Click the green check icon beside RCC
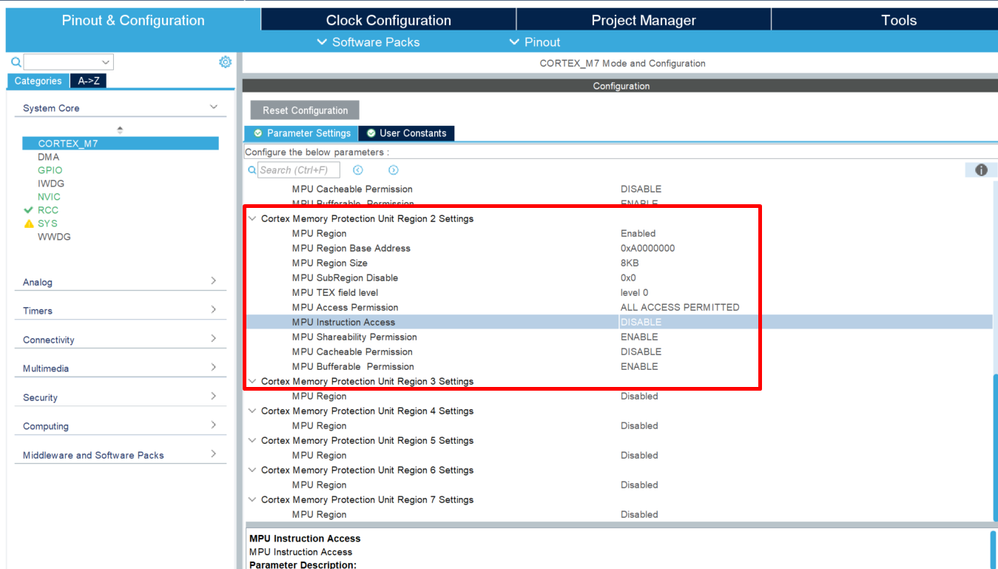 click(x=28, y=210)
